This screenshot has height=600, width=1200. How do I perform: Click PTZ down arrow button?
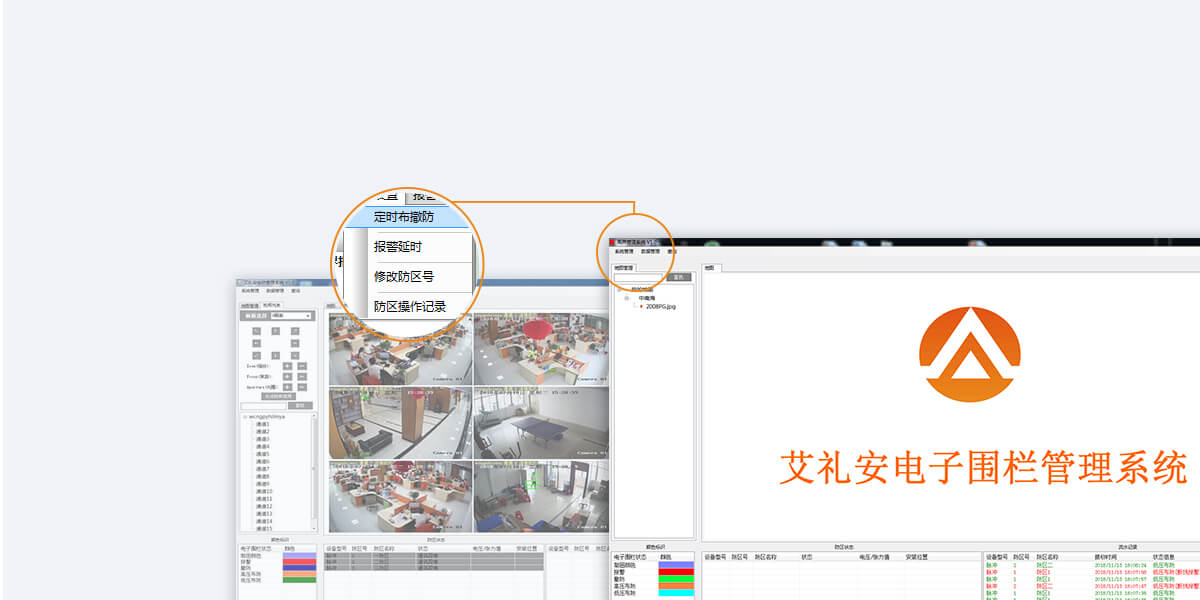(275, 355)
